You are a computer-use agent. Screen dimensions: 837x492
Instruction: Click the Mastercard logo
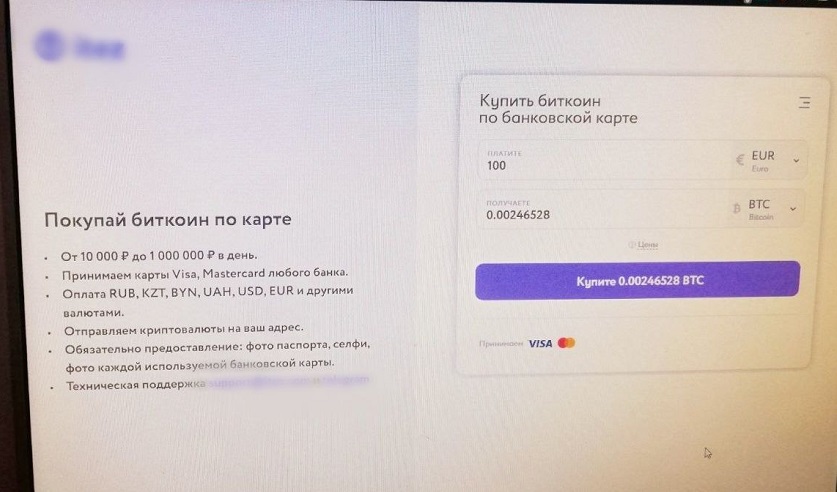[x=566, y=343]
